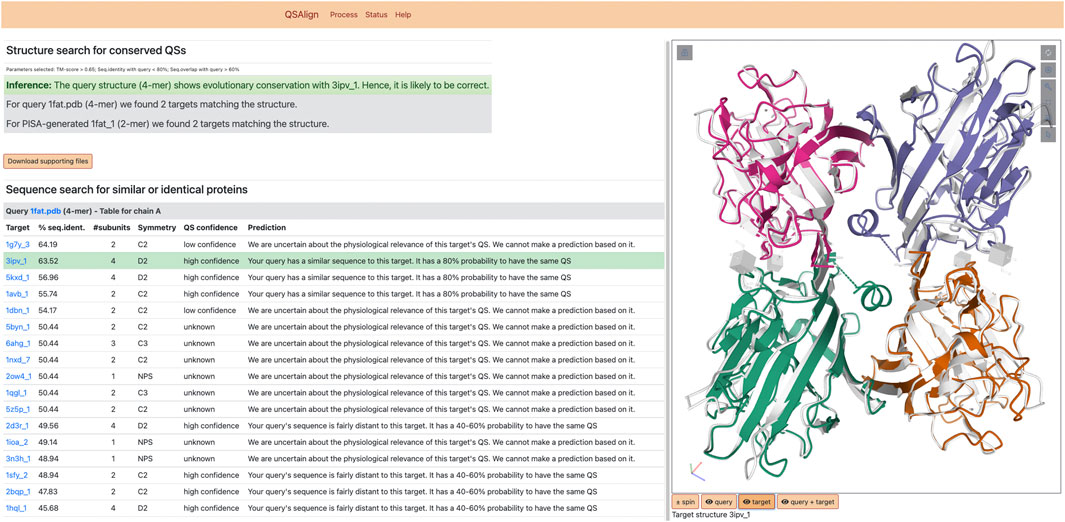Open target link 2bqp_1
The height and width of the screenshot is (522, 1065).
click(x=18, y=491)
